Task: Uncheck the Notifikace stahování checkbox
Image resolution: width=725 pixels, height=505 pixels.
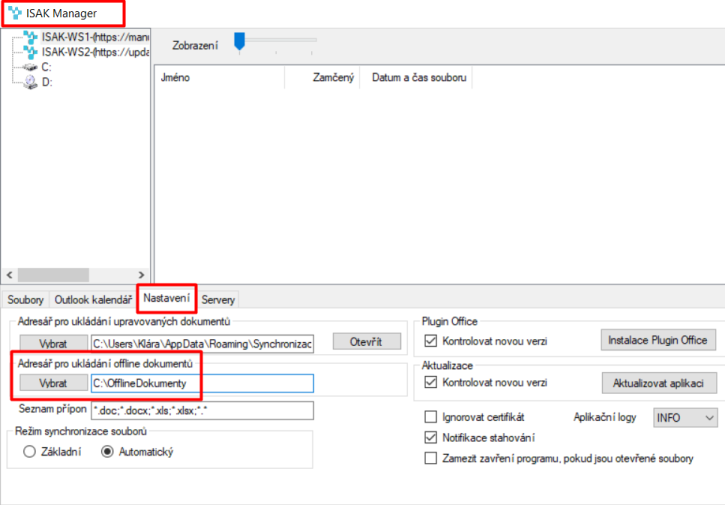Action: tap(430, 437)
